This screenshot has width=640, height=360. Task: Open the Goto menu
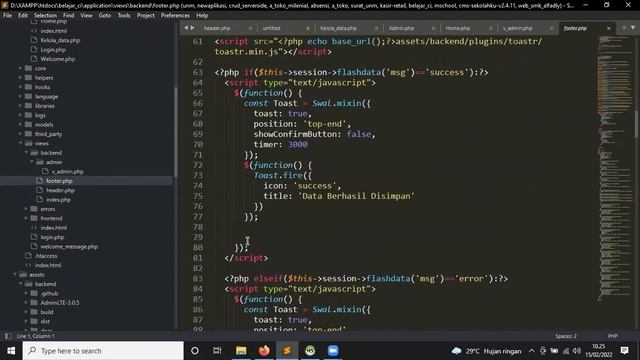click(105, 16)
